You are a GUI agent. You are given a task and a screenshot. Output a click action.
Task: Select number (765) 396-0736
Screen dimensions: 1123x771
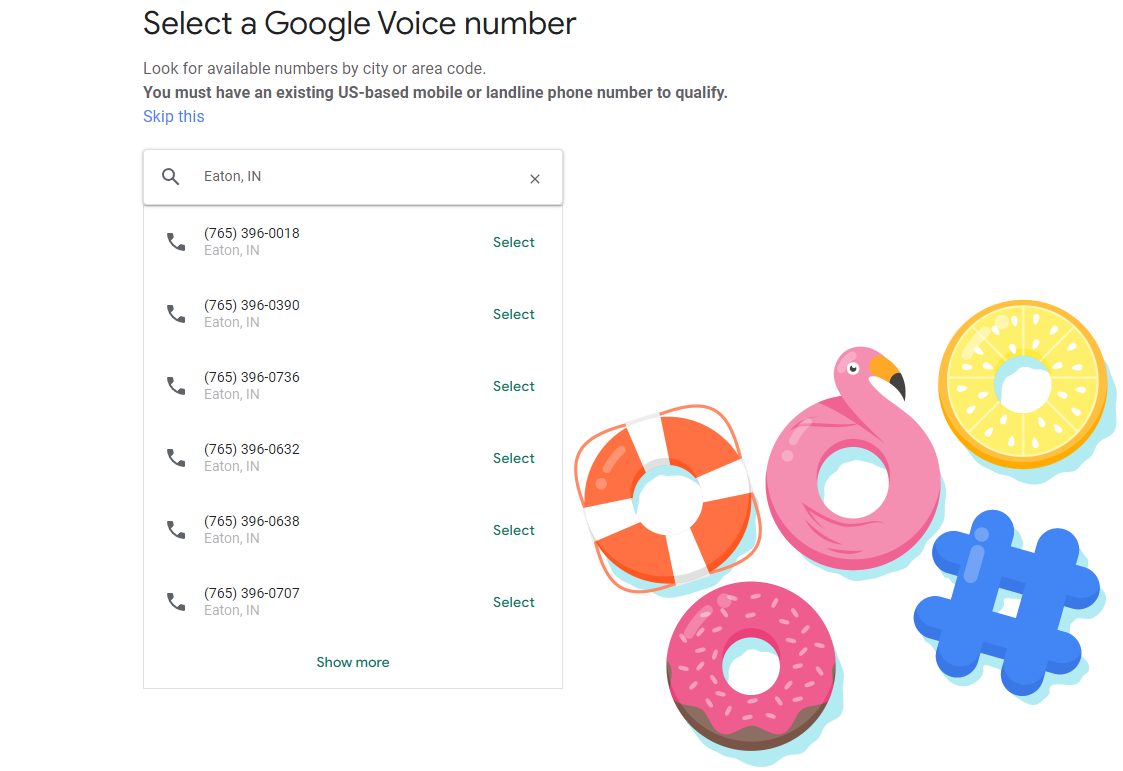point(513,385)
